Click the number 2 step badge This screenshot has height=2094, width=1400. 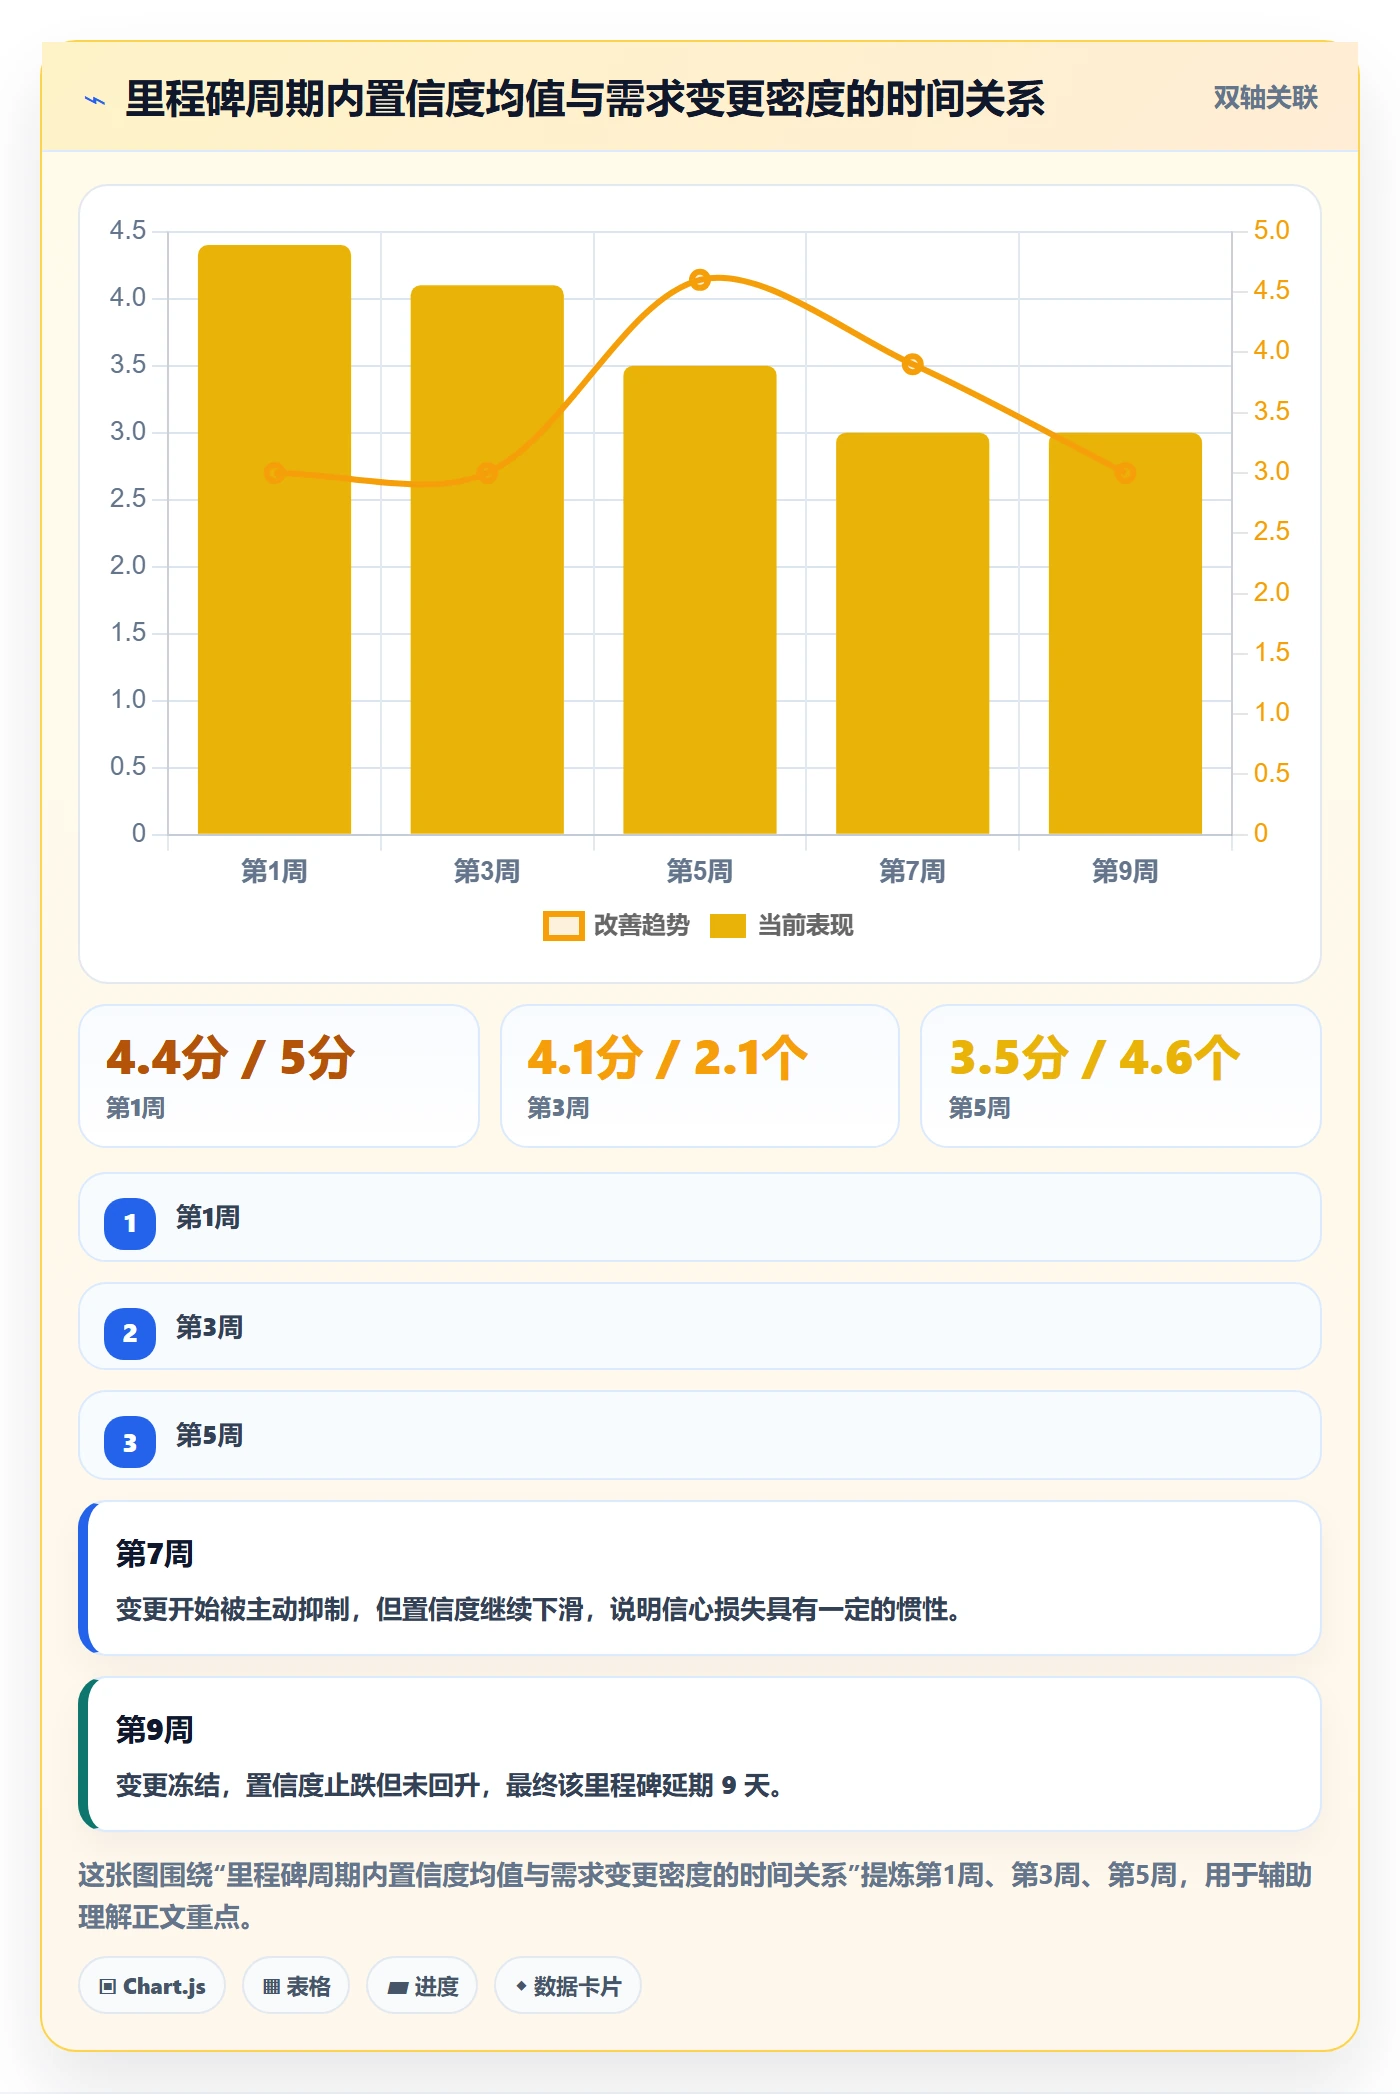[130, 1333]
